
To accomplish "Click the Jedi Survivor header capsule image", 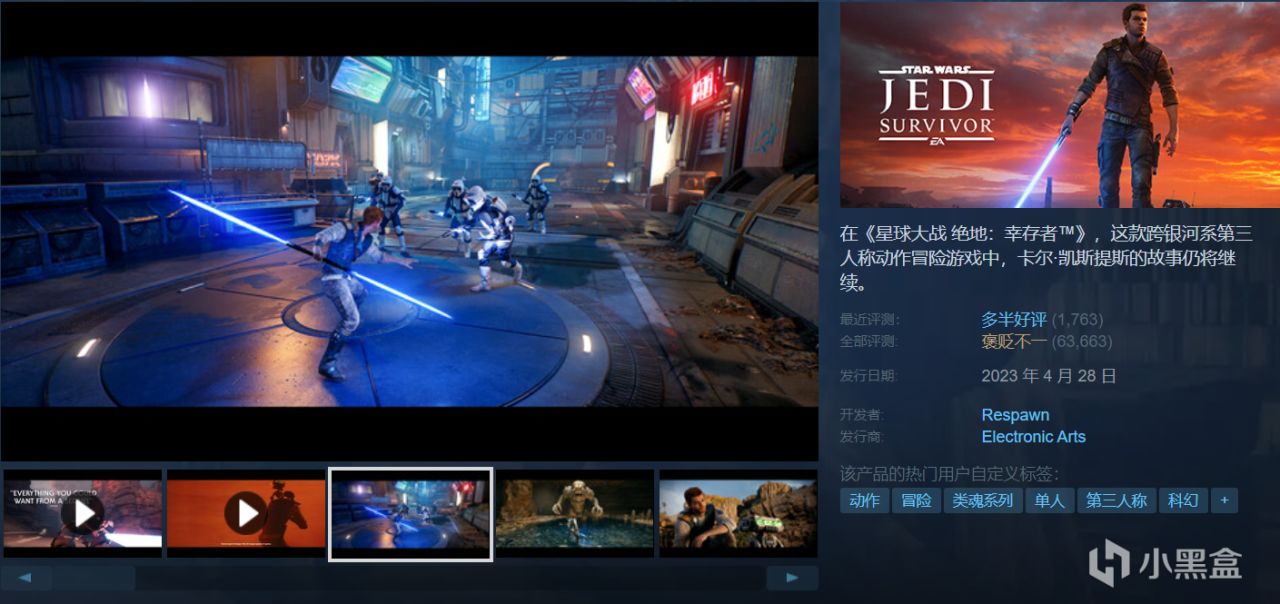I will [1059, 105].
